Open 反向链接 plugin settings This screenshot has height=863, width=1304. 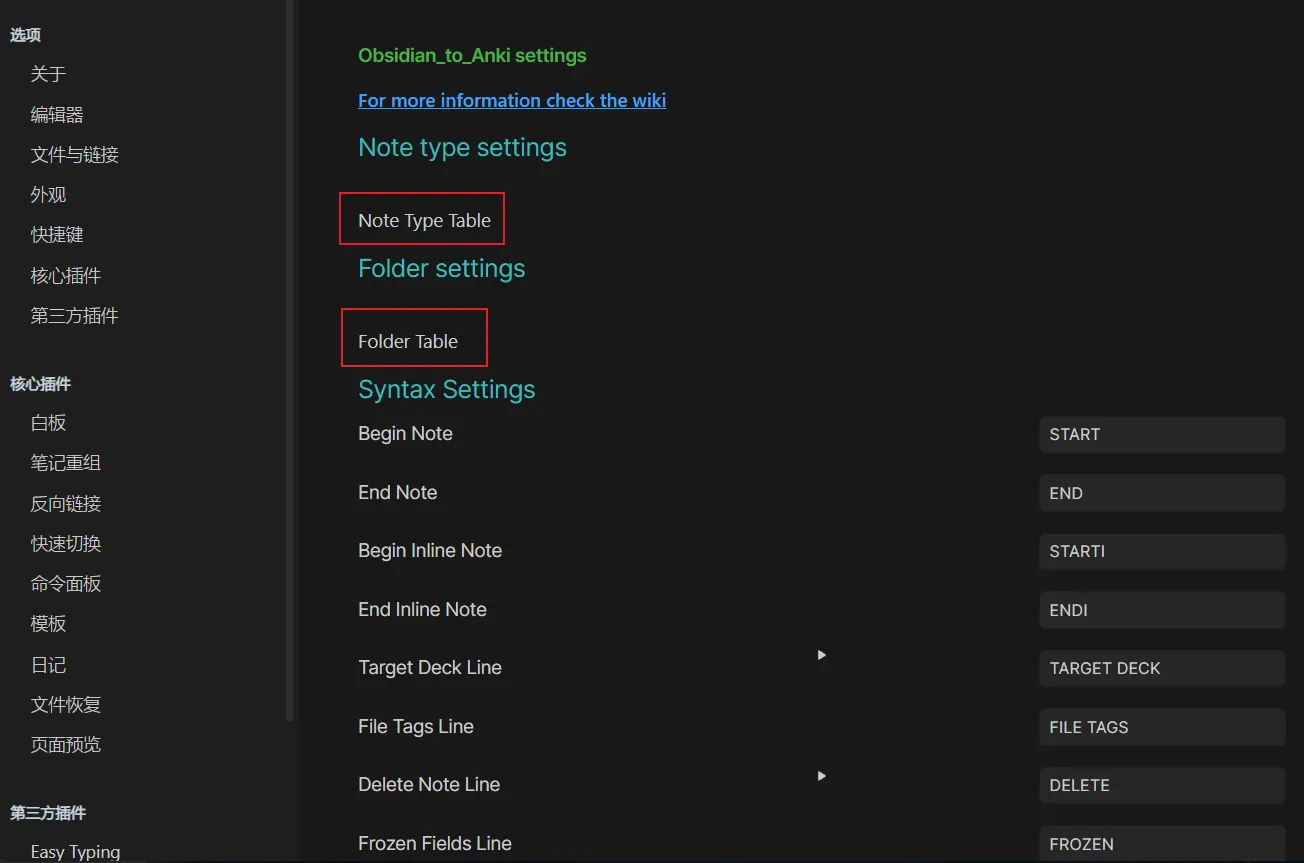click(x=66, y=503)
